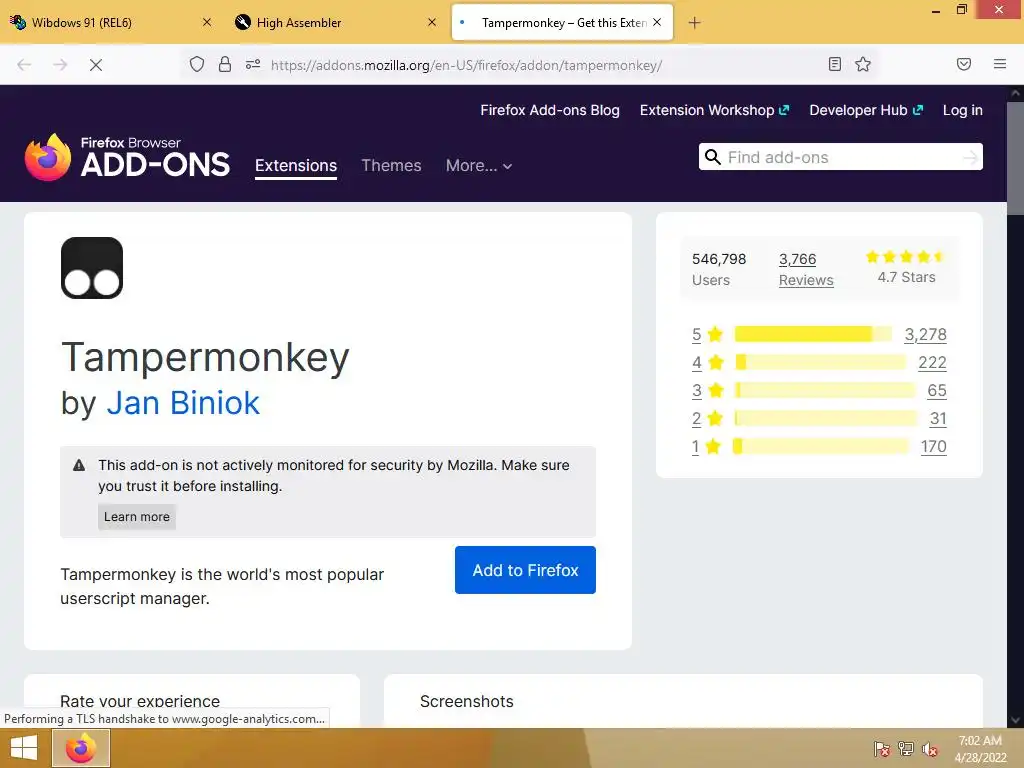
Task: Save page to Pocket
Action: 964,64
